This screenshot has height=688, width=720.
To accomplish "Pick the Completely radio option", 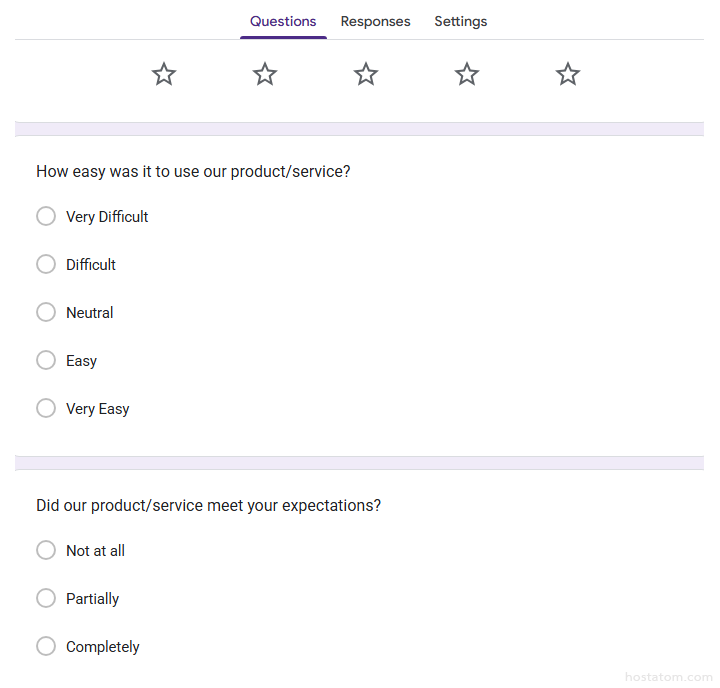I will coord(46,646).
